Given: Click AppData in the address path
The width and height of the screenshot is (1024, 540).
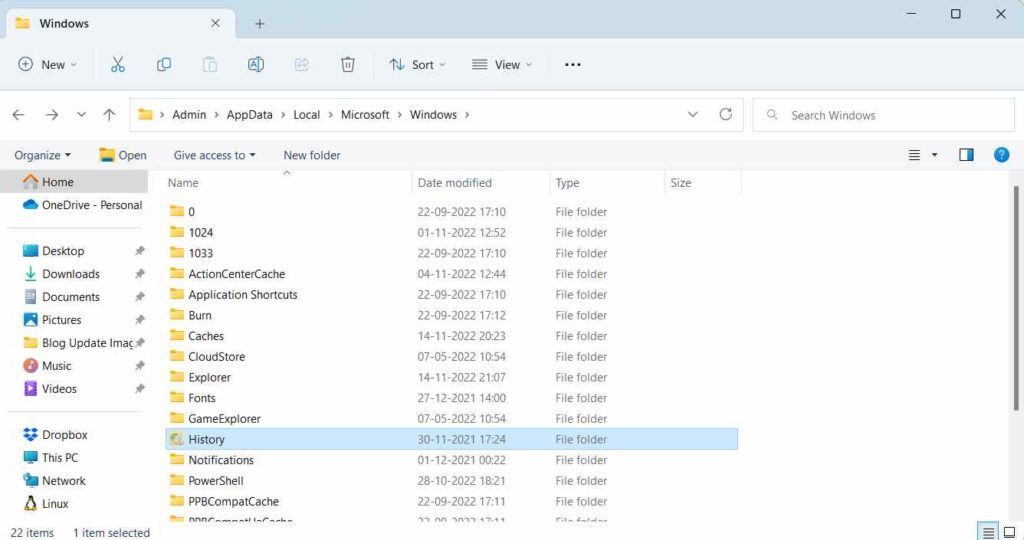Looking at the screenshot, I should (249, 114).
